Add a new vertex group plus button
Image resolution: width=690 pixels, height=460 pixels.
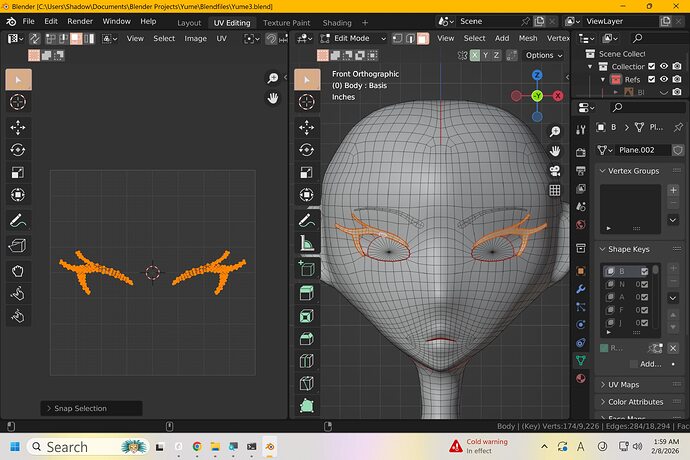673,190
